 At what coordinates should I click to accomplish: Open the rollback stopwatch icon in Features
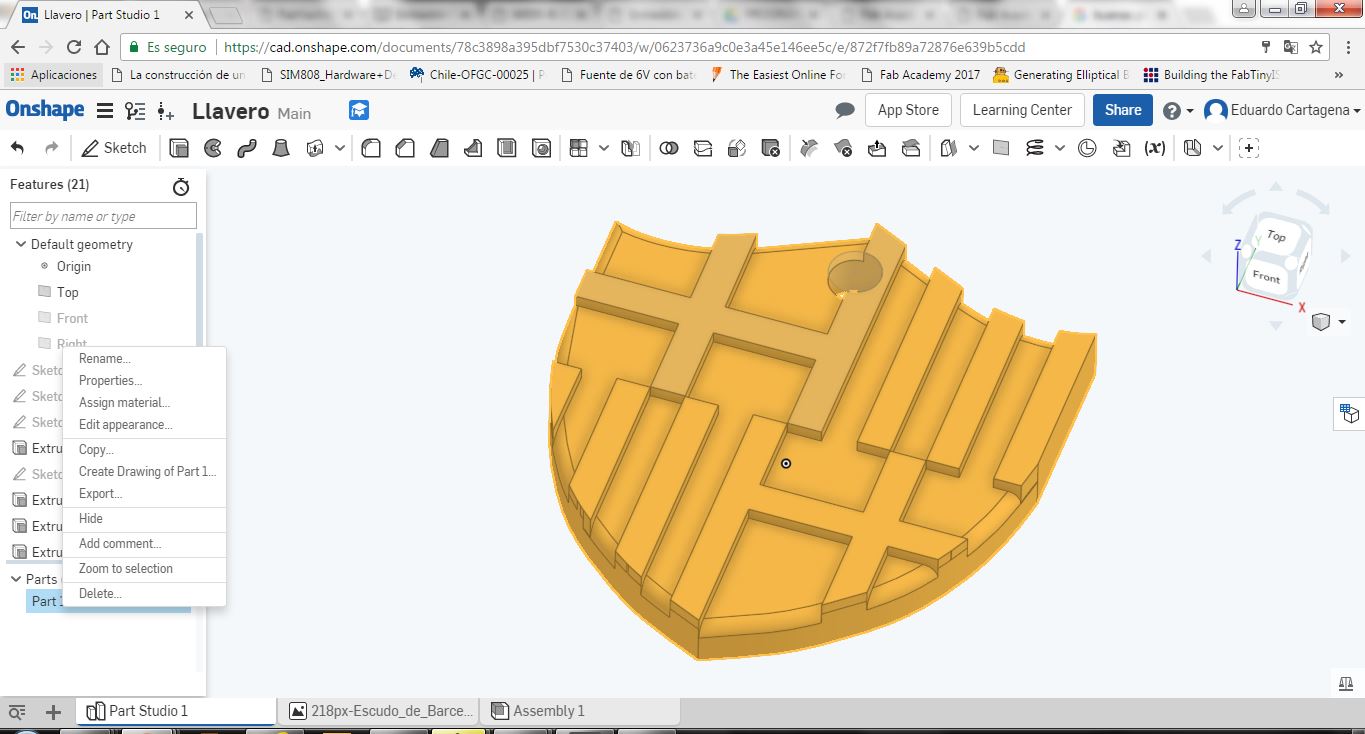coord(181,186)
